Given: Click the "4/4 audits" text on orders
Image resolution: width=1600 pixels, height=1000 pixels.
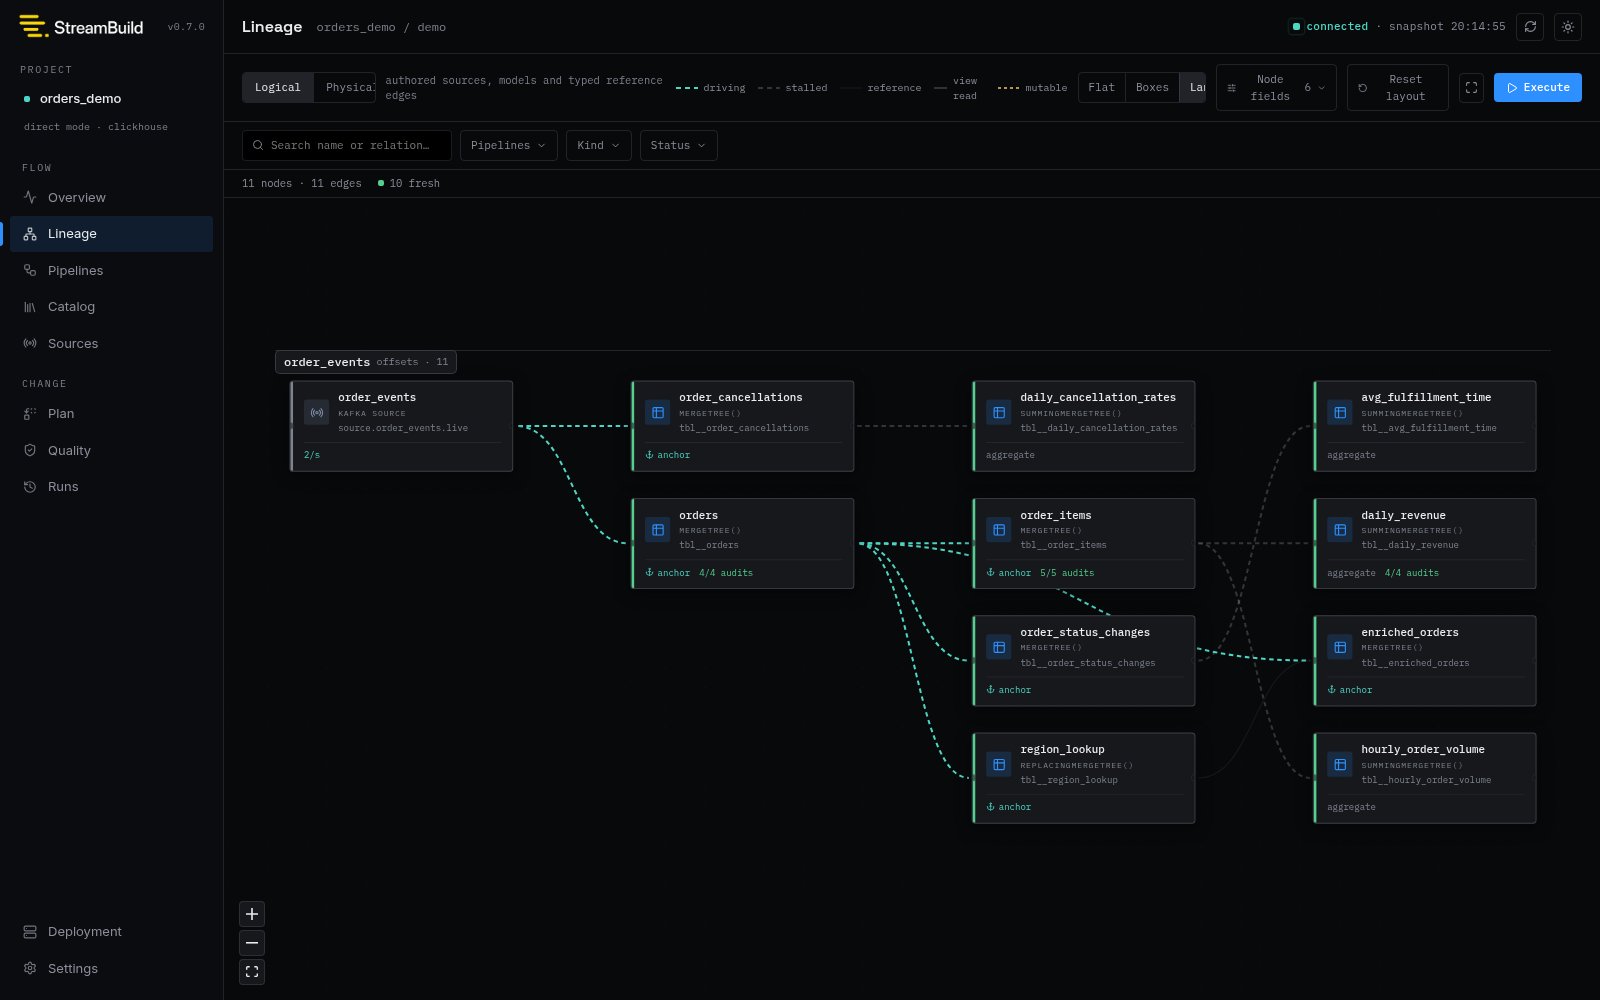Looking at the screenshot, I should (726, 573).
